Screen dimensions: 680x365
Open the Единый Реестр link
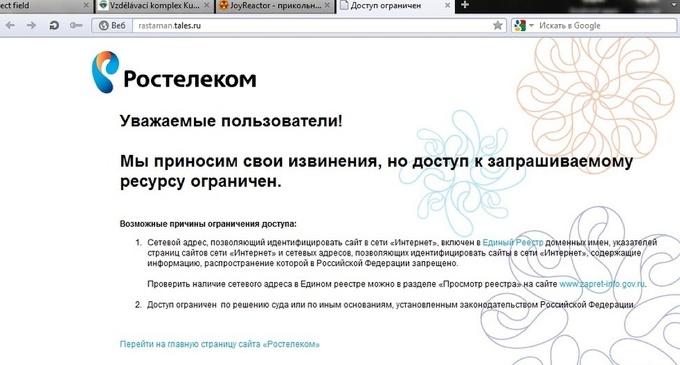click(x=513, y=242)
